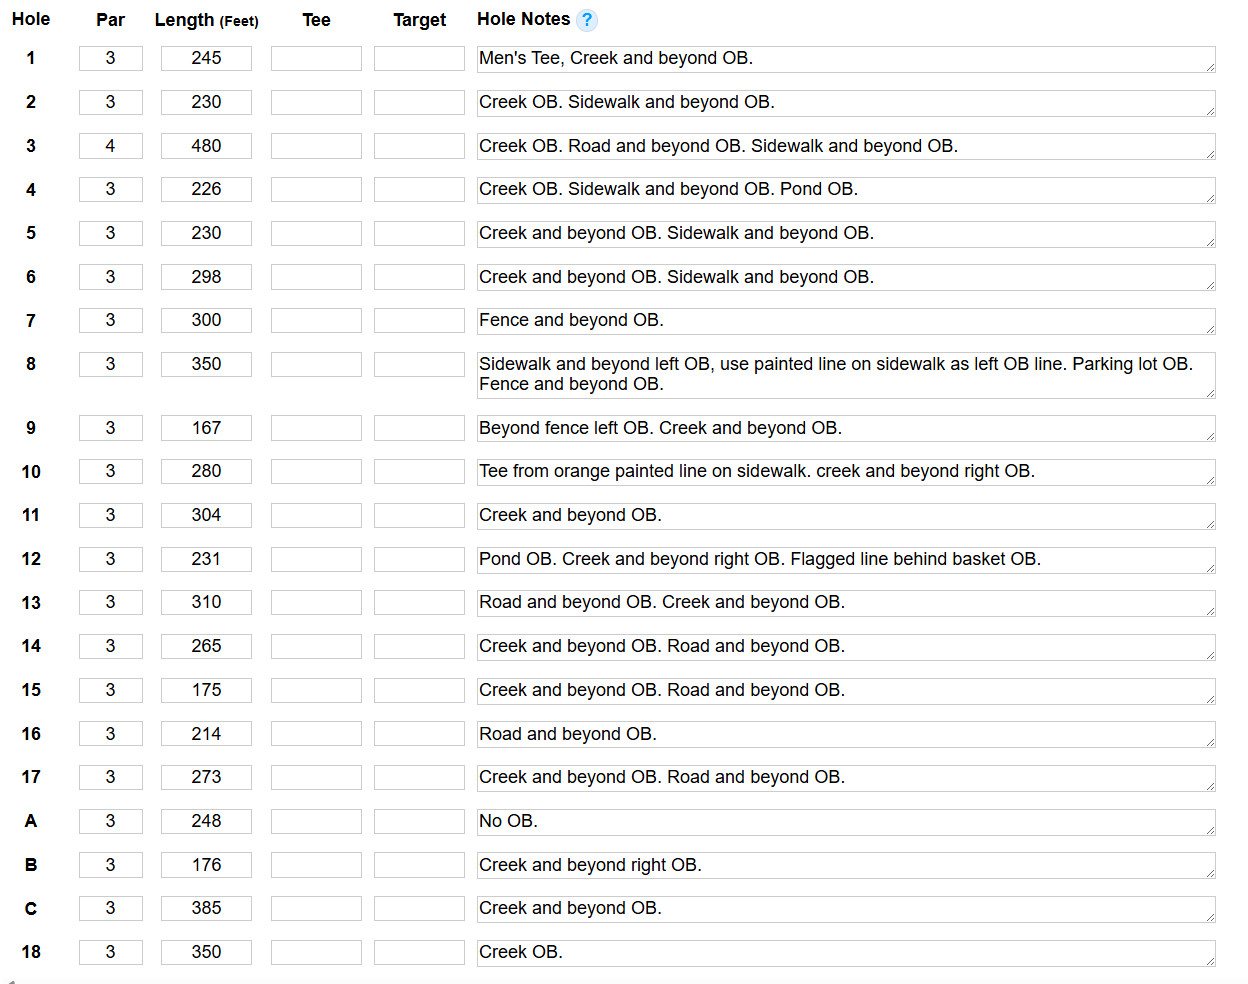
Task: Click the Length field showing 167
Action: [206, 428]
